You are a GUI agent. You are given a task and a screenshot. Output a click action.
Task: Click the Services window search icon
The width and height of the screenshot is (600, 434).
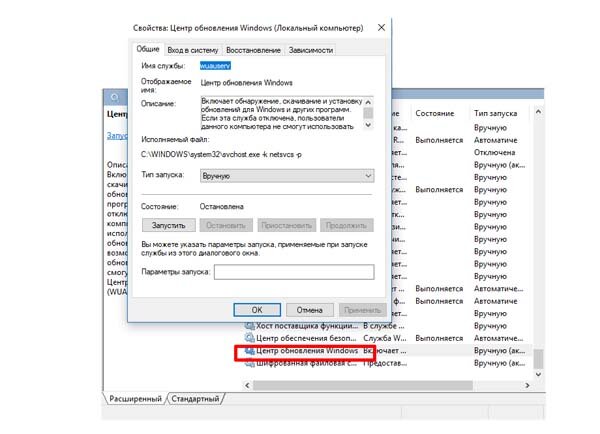[114, 97]
